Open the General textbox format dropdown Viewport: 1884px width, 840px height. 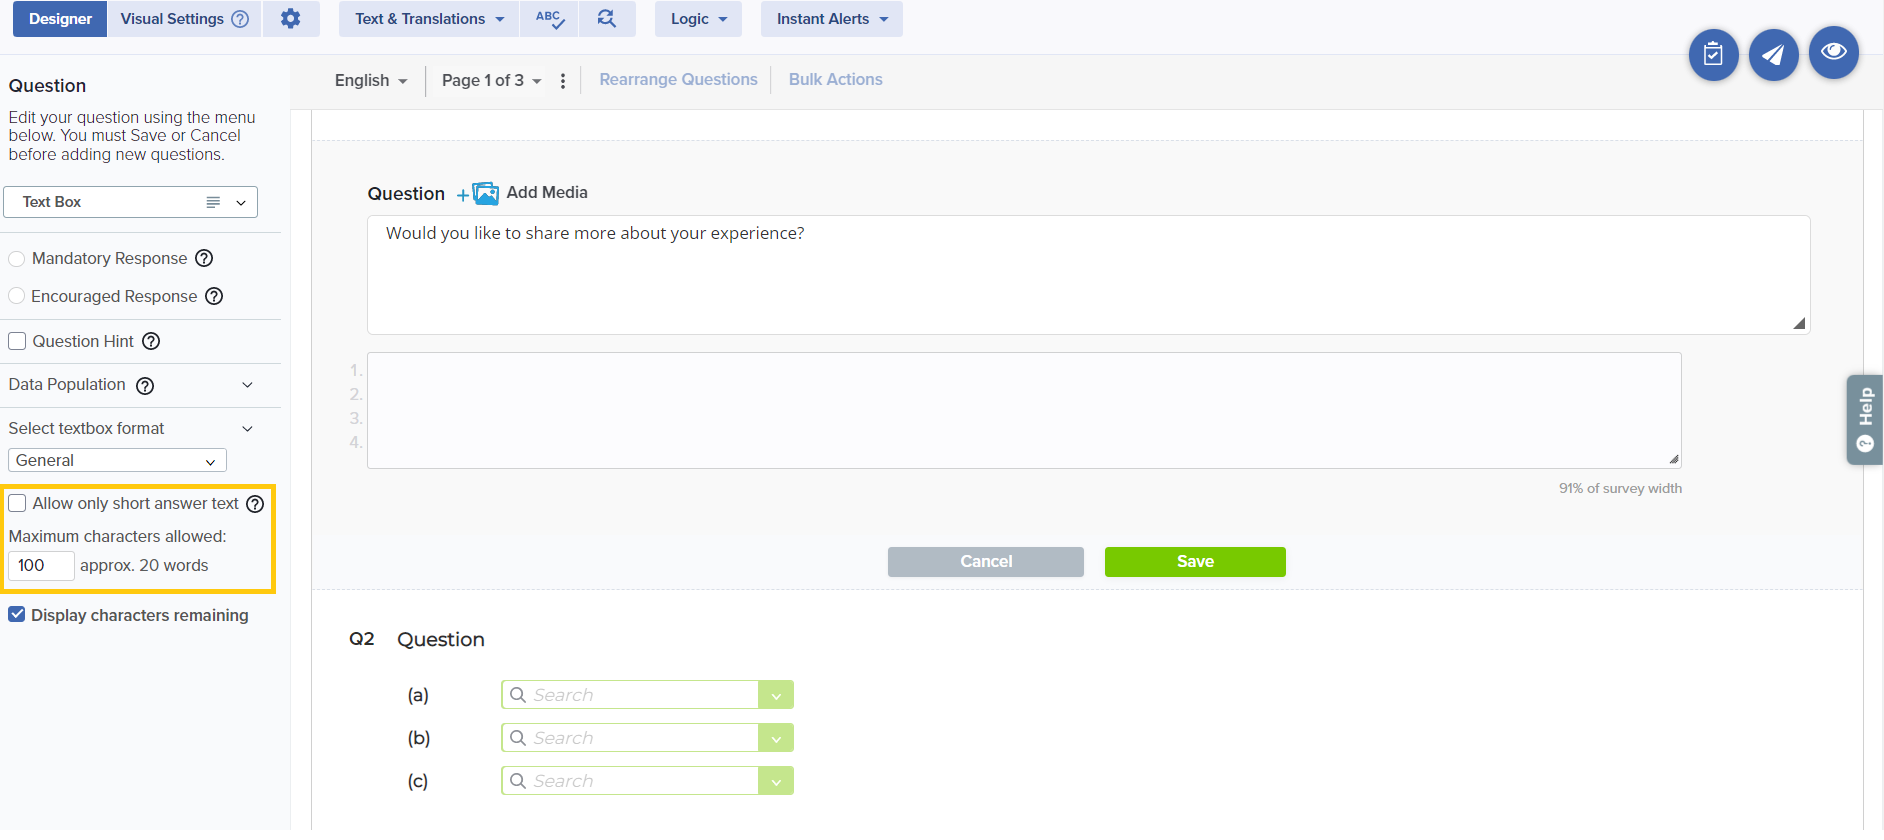point(117,460)
